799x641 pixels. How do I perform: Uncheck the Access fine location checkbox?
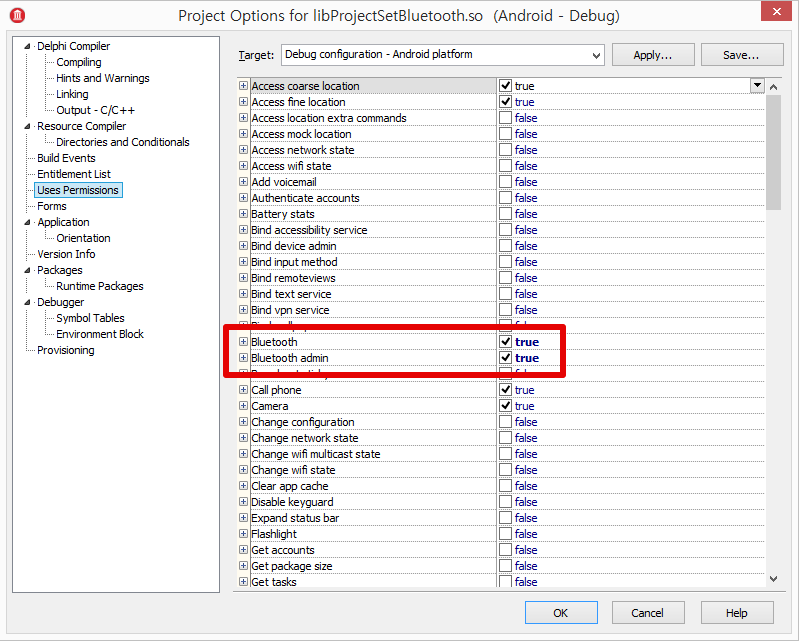coord(505,102)
